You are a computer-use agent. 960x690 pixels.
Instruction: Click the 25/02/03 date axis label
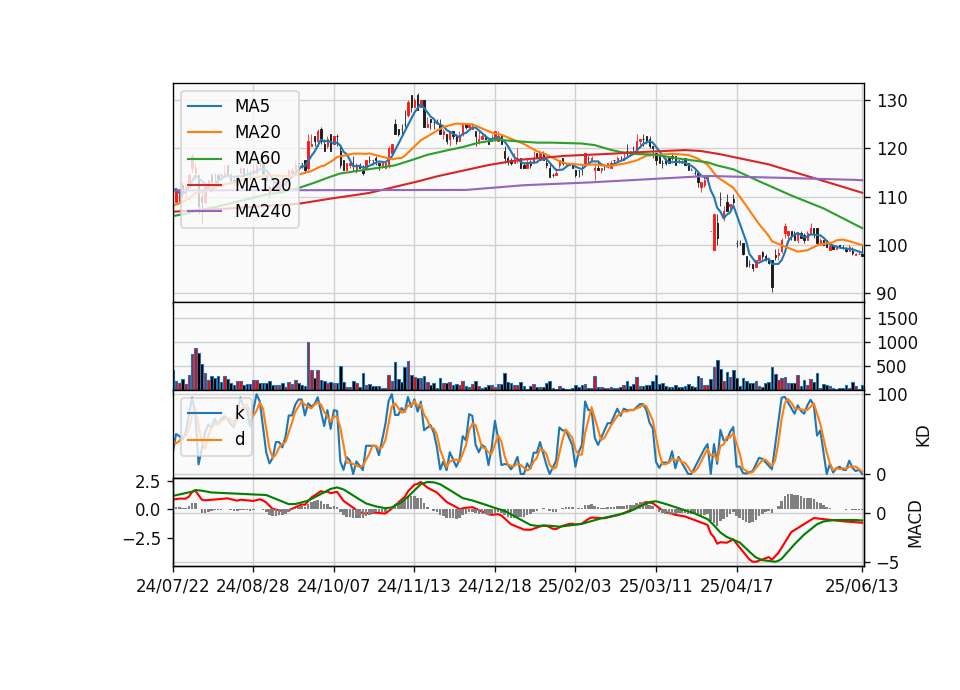tap(575, 586)
